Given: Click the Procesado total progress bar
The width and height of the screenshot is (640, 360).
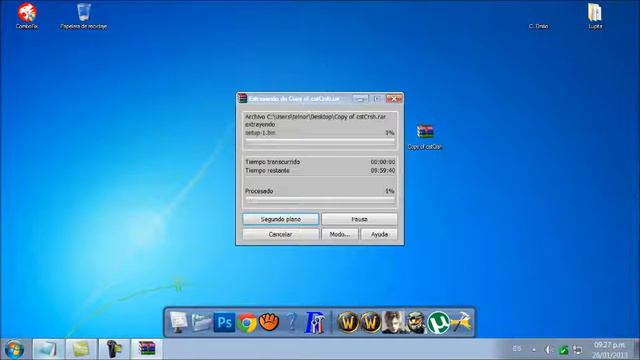Looking at the screenshot, I should 320,199.
